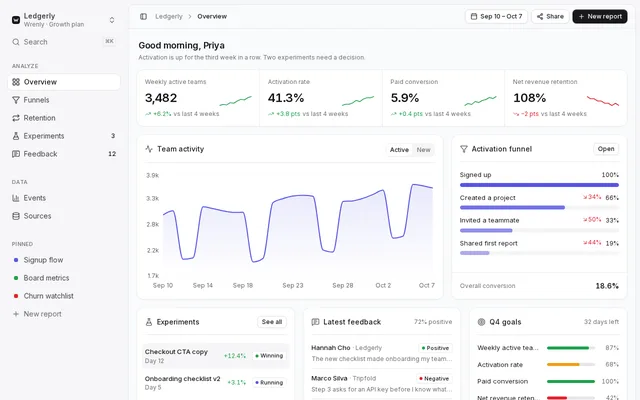This screenshot has width=640, height=400.
Task: Open the pinned Churn watchlist report
Action: coord(64,296)
